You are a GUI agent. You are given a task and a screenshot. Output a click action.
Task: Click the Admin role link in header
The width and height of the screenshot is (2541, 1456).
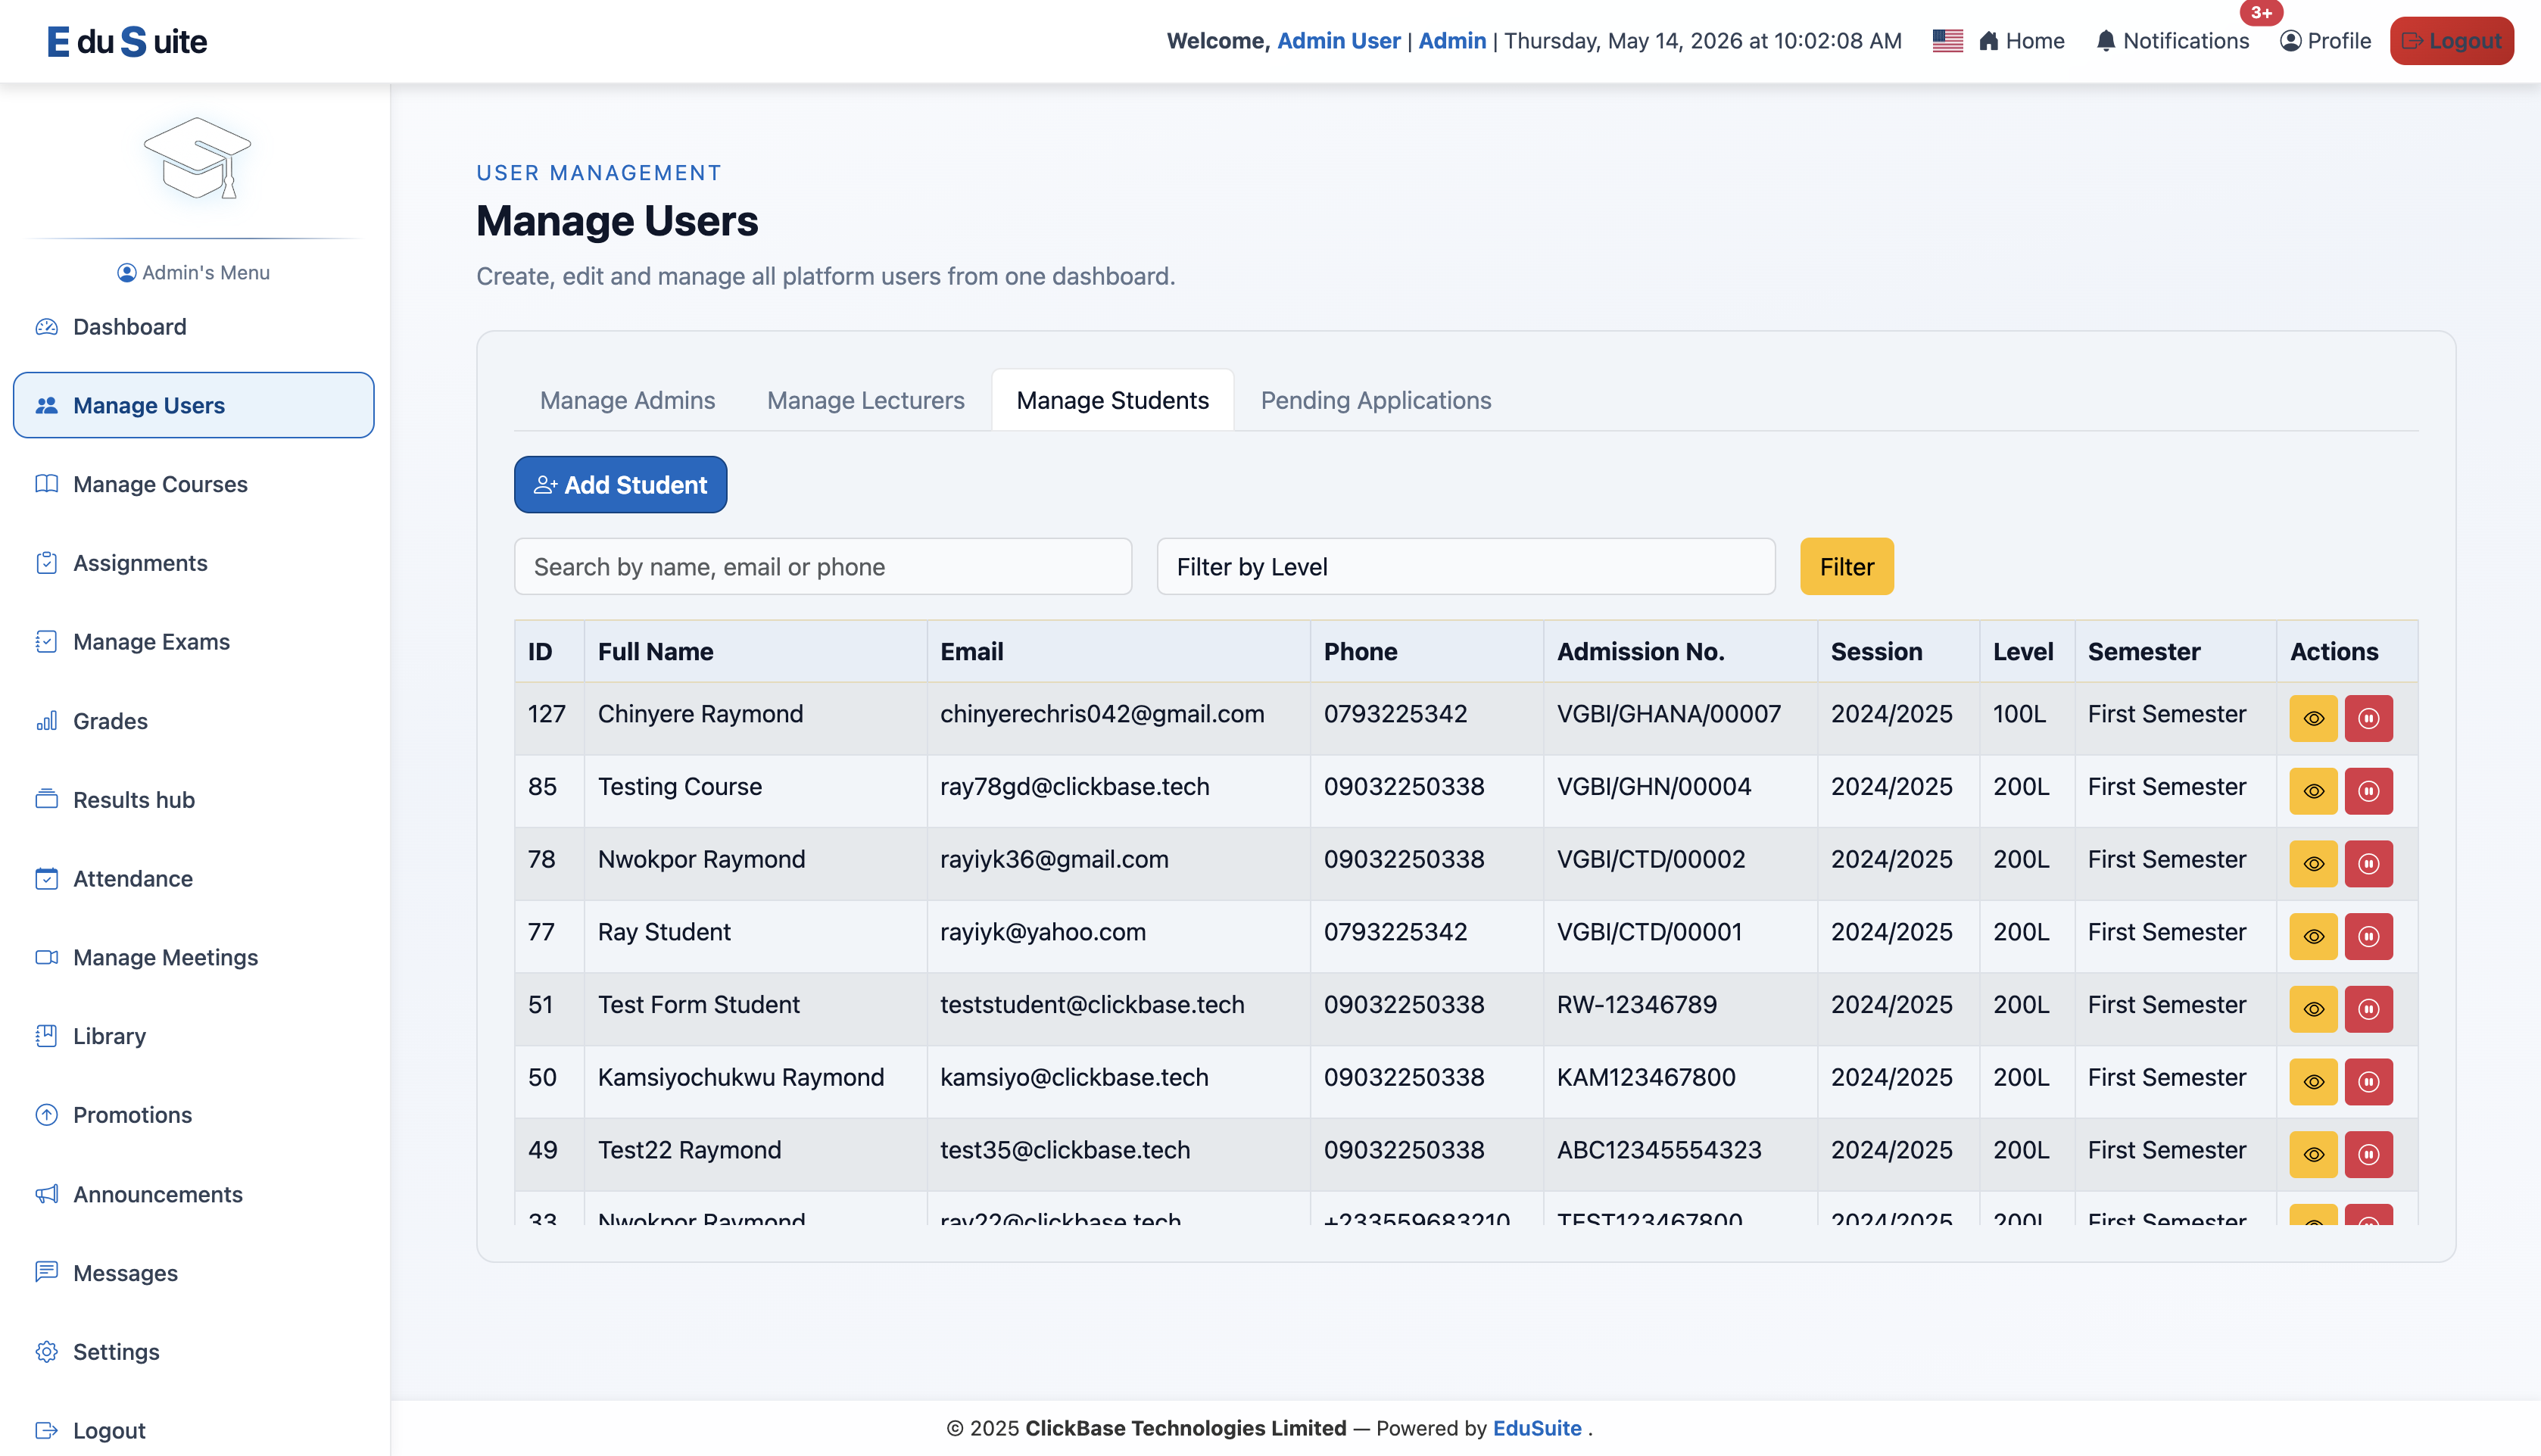point(1452,41)
